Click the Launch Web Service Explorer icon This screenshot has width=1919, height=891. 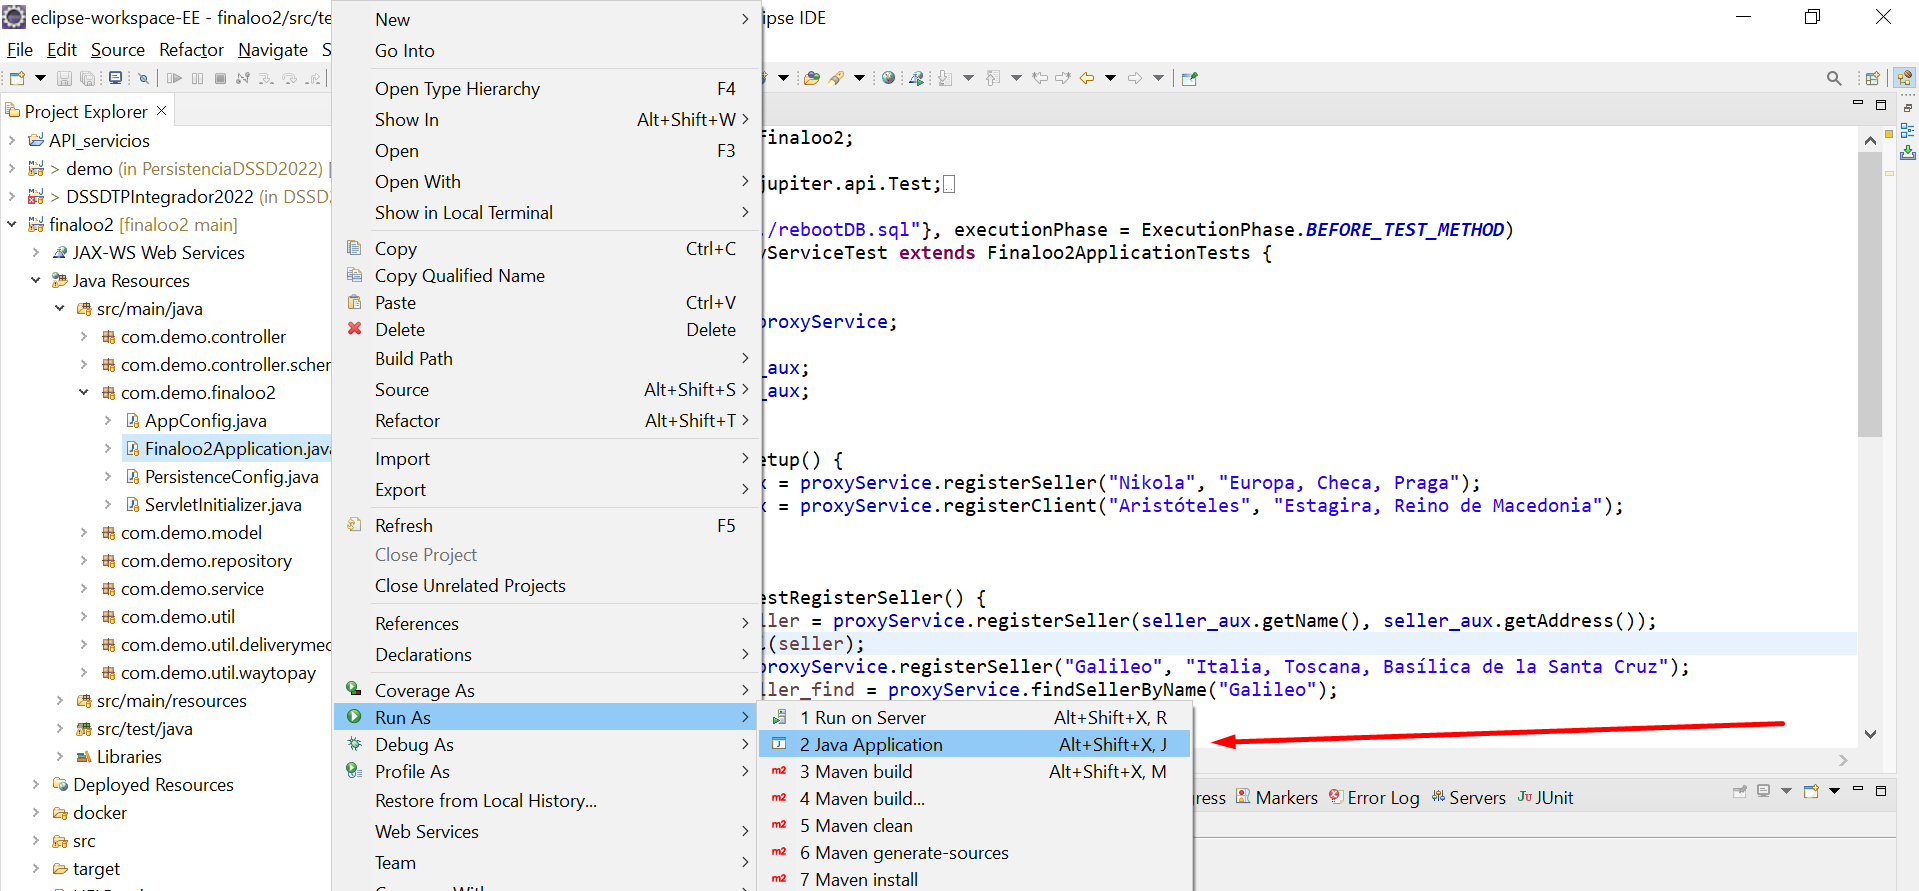[916, 78]
